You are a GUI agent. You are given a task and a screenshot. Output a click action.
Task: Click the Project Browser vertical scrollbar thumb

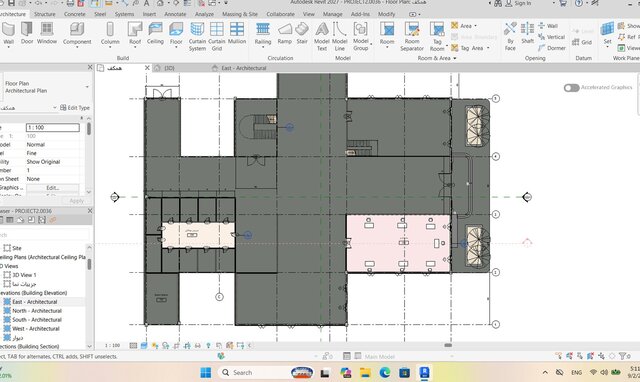coord(89,264)
